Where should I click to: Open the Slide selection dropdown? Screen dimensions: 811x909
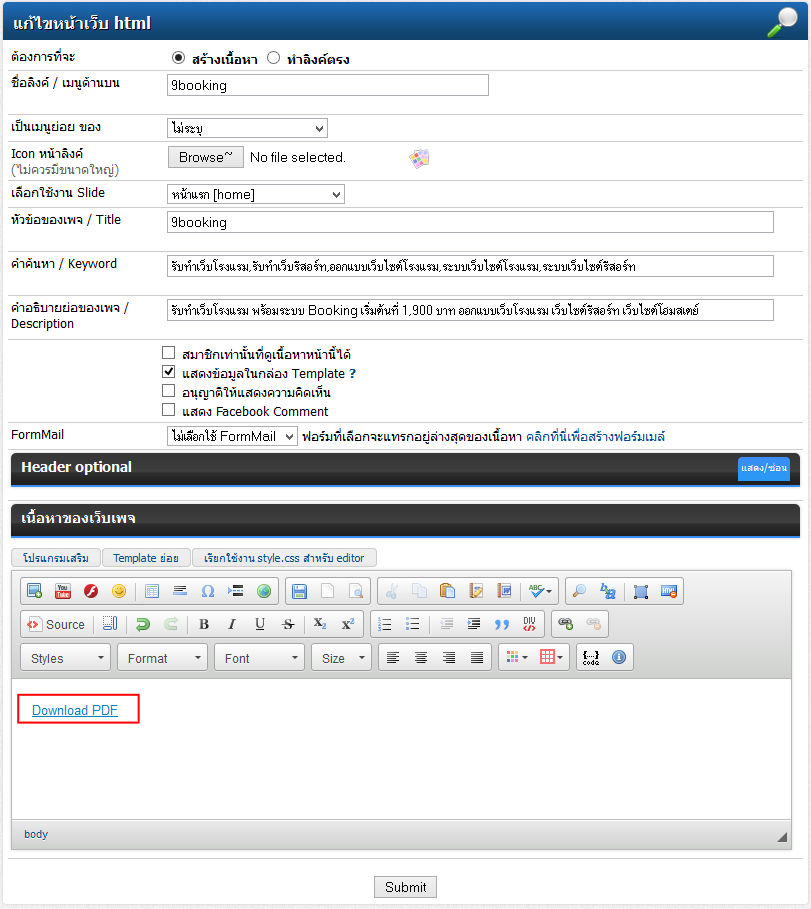[255, 194]
